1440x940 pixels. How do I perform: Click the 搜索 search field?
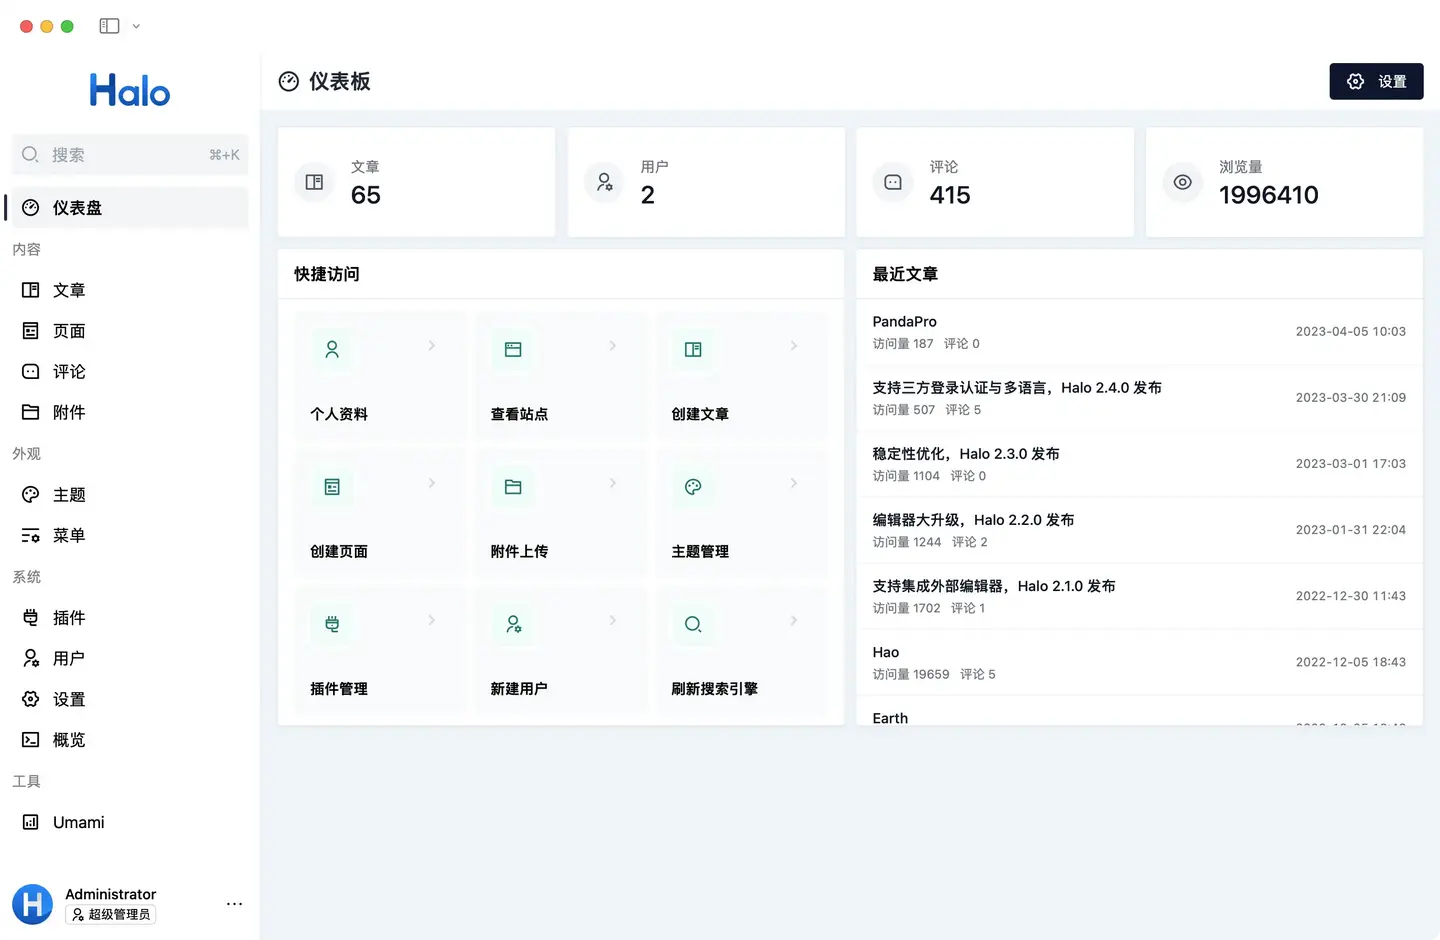[x=128, y=154]
